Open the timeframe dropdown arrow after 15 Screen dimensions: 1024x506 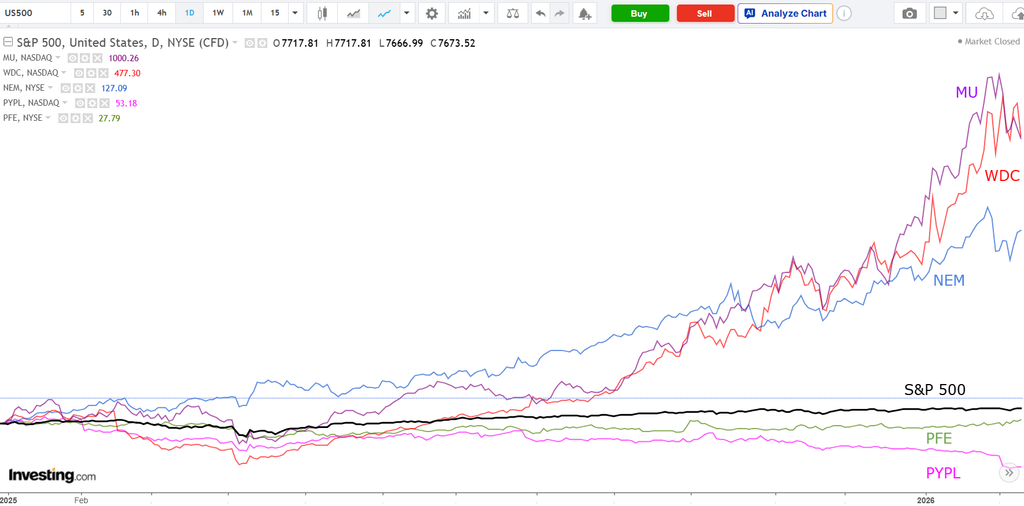(295, 13)
